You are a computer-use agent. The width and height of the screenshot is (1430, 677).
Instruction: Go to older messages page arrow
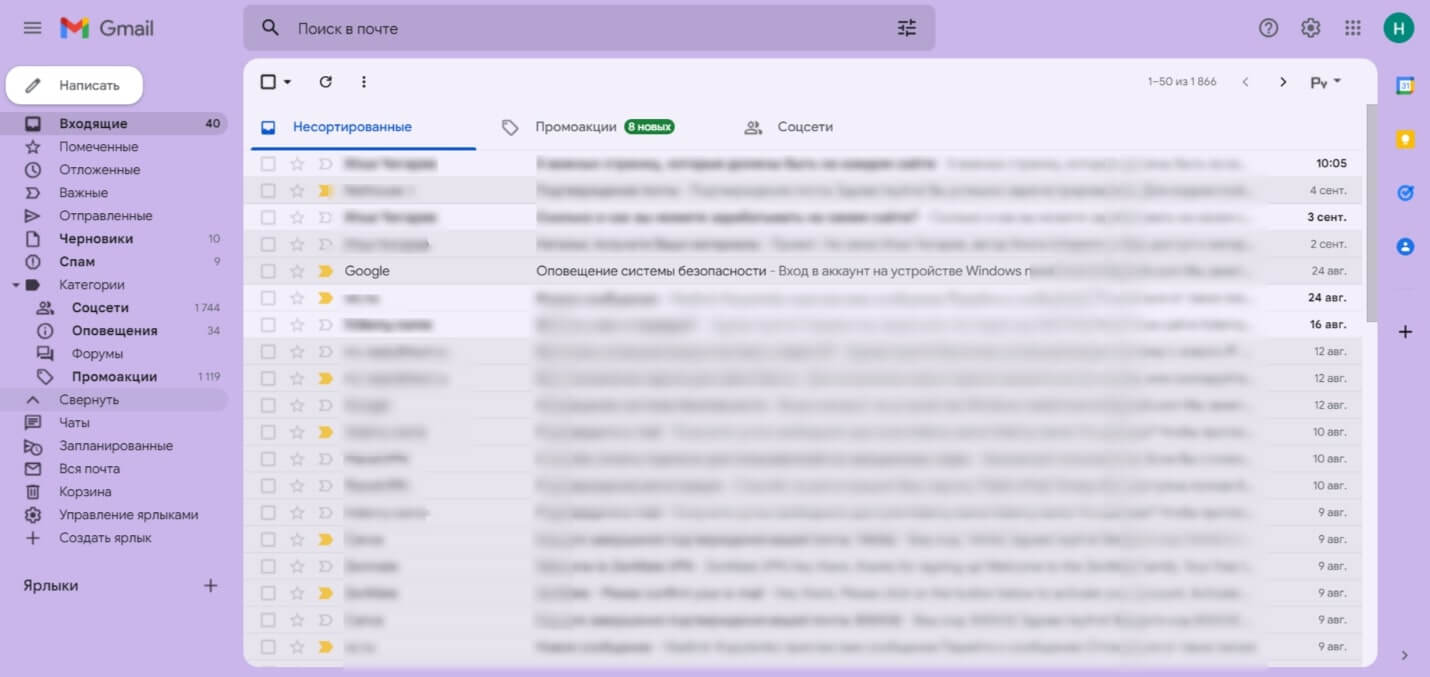tap(1283, 82)
